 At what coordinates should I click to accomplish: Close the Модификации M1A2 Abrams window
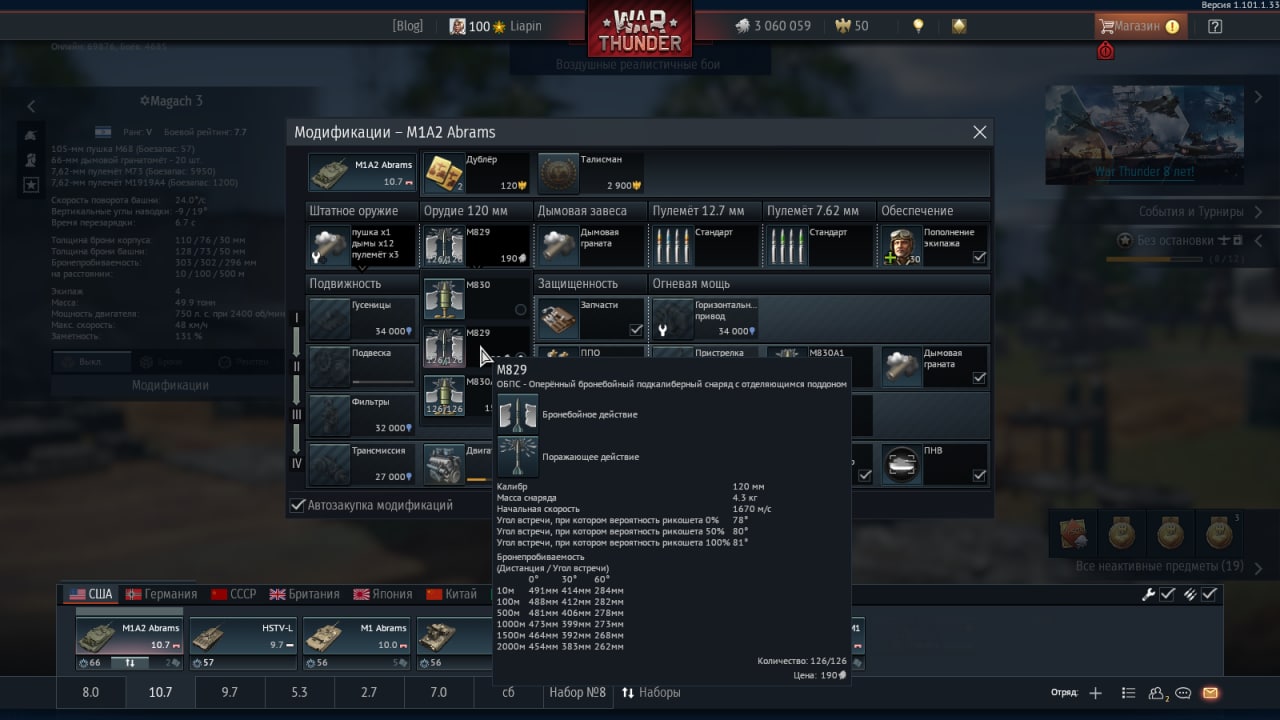[980, 132]
